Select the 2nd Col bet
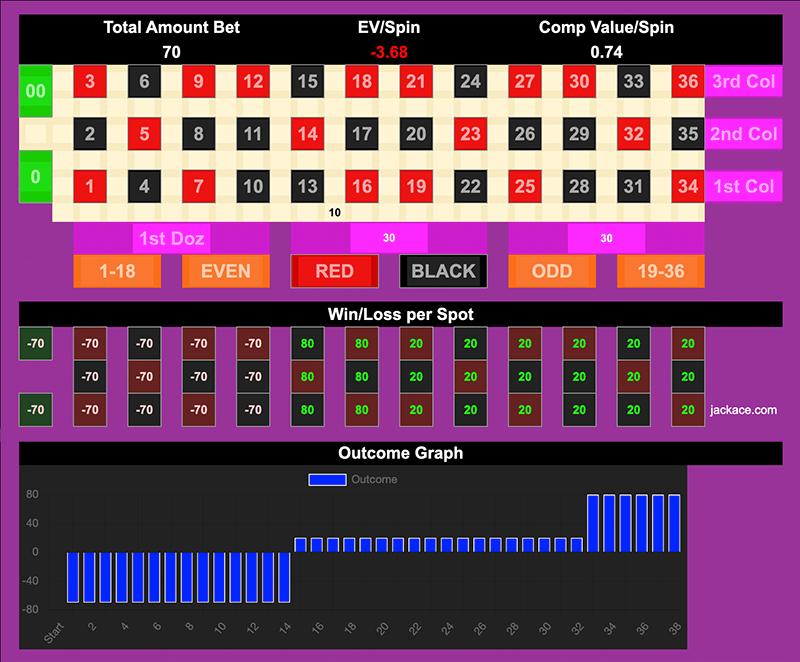Viewport: 800px width, 662px height. point(743,134)
